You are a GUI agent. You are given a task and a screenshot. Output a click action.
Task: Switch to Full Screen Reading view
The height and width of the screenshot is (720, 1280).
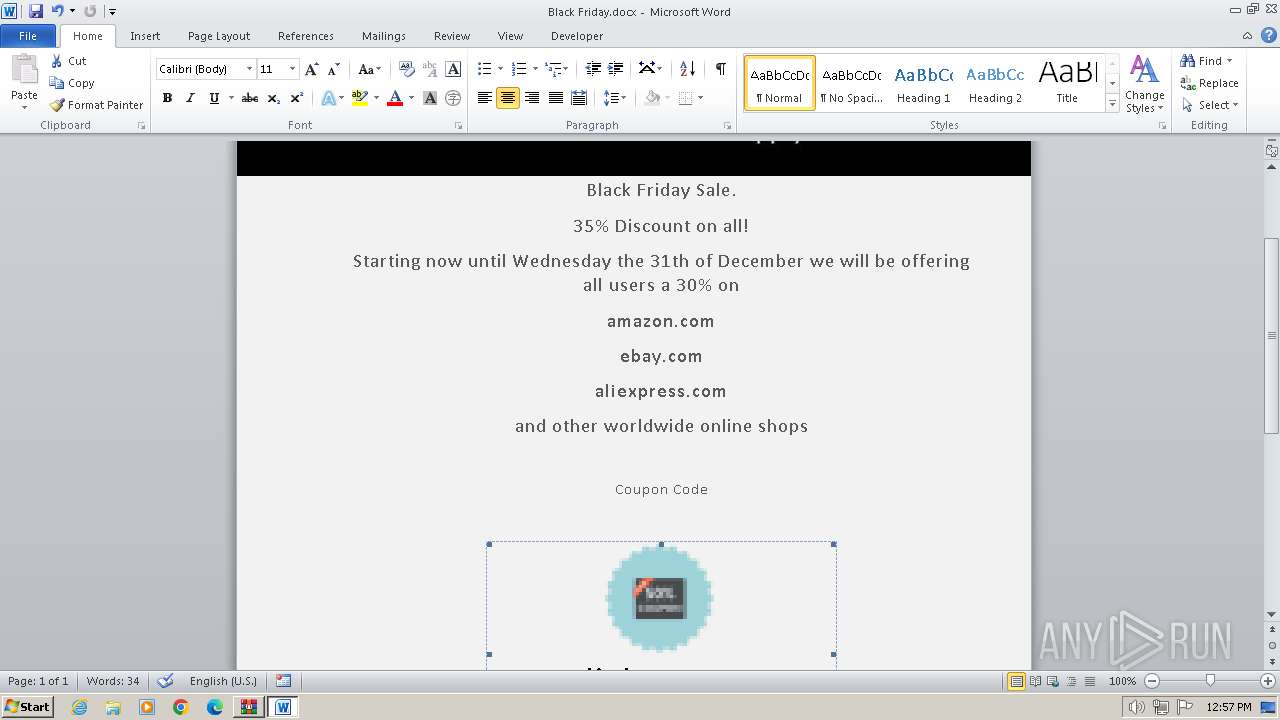[x=1035, y=681]
